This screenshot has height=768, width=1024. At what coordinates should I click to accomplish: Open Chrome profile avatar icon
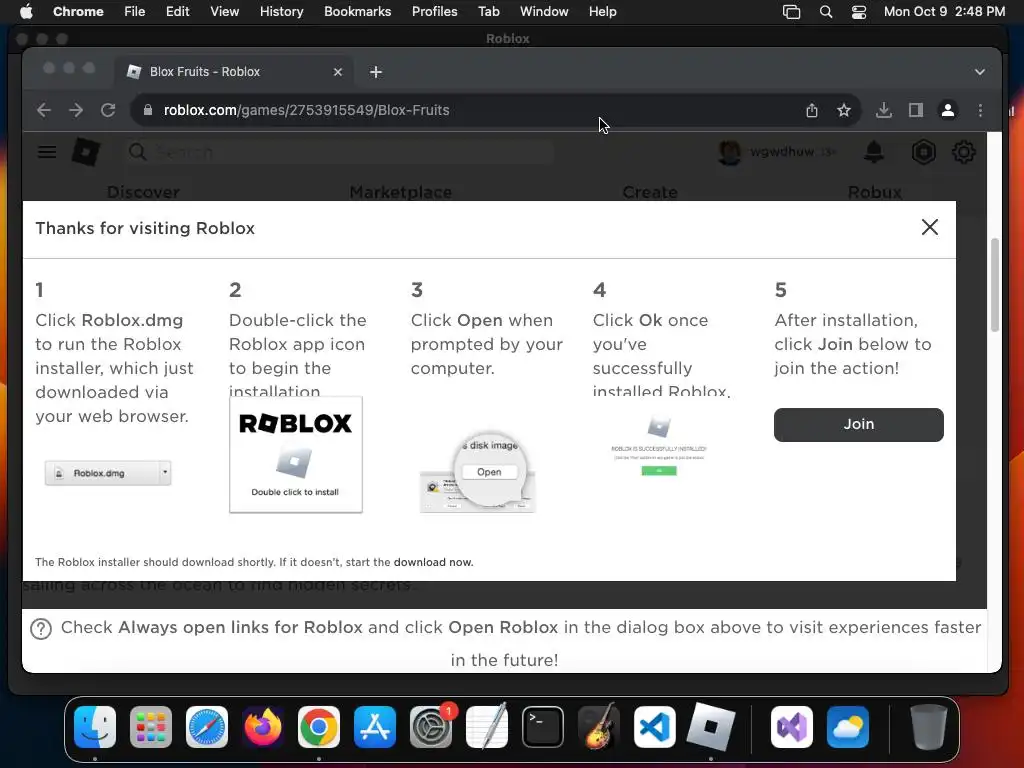coord(948,110)
